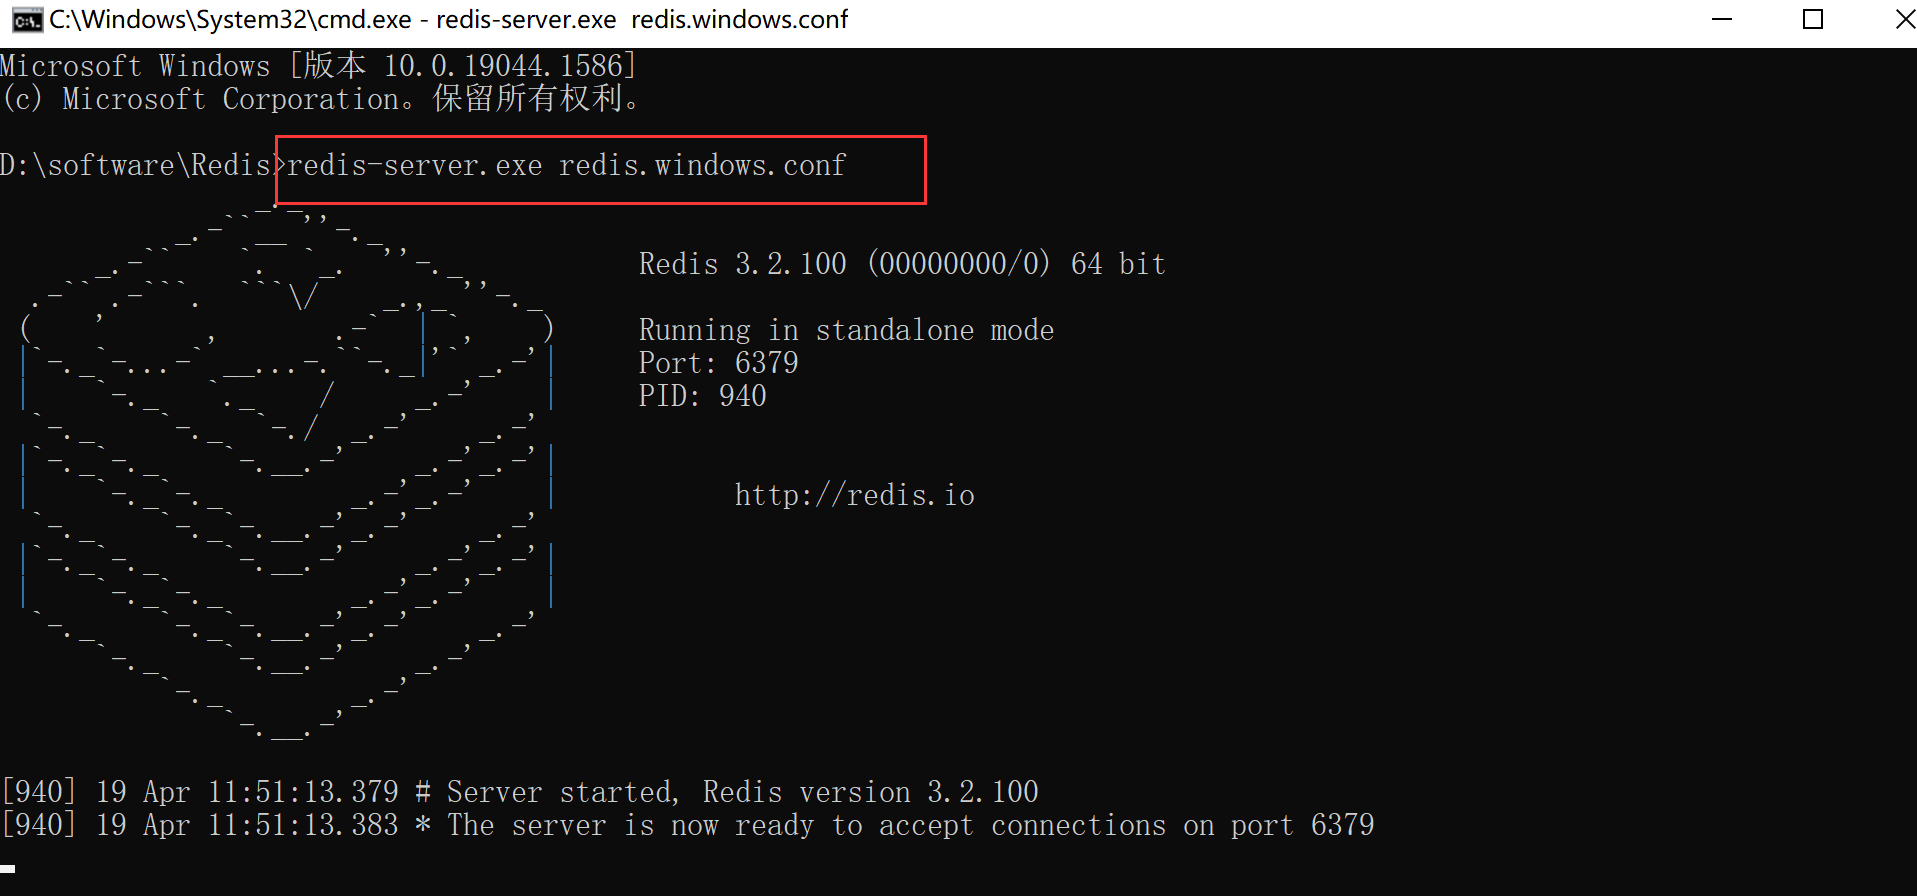Click the ready to accept connections message

point(690,824)
